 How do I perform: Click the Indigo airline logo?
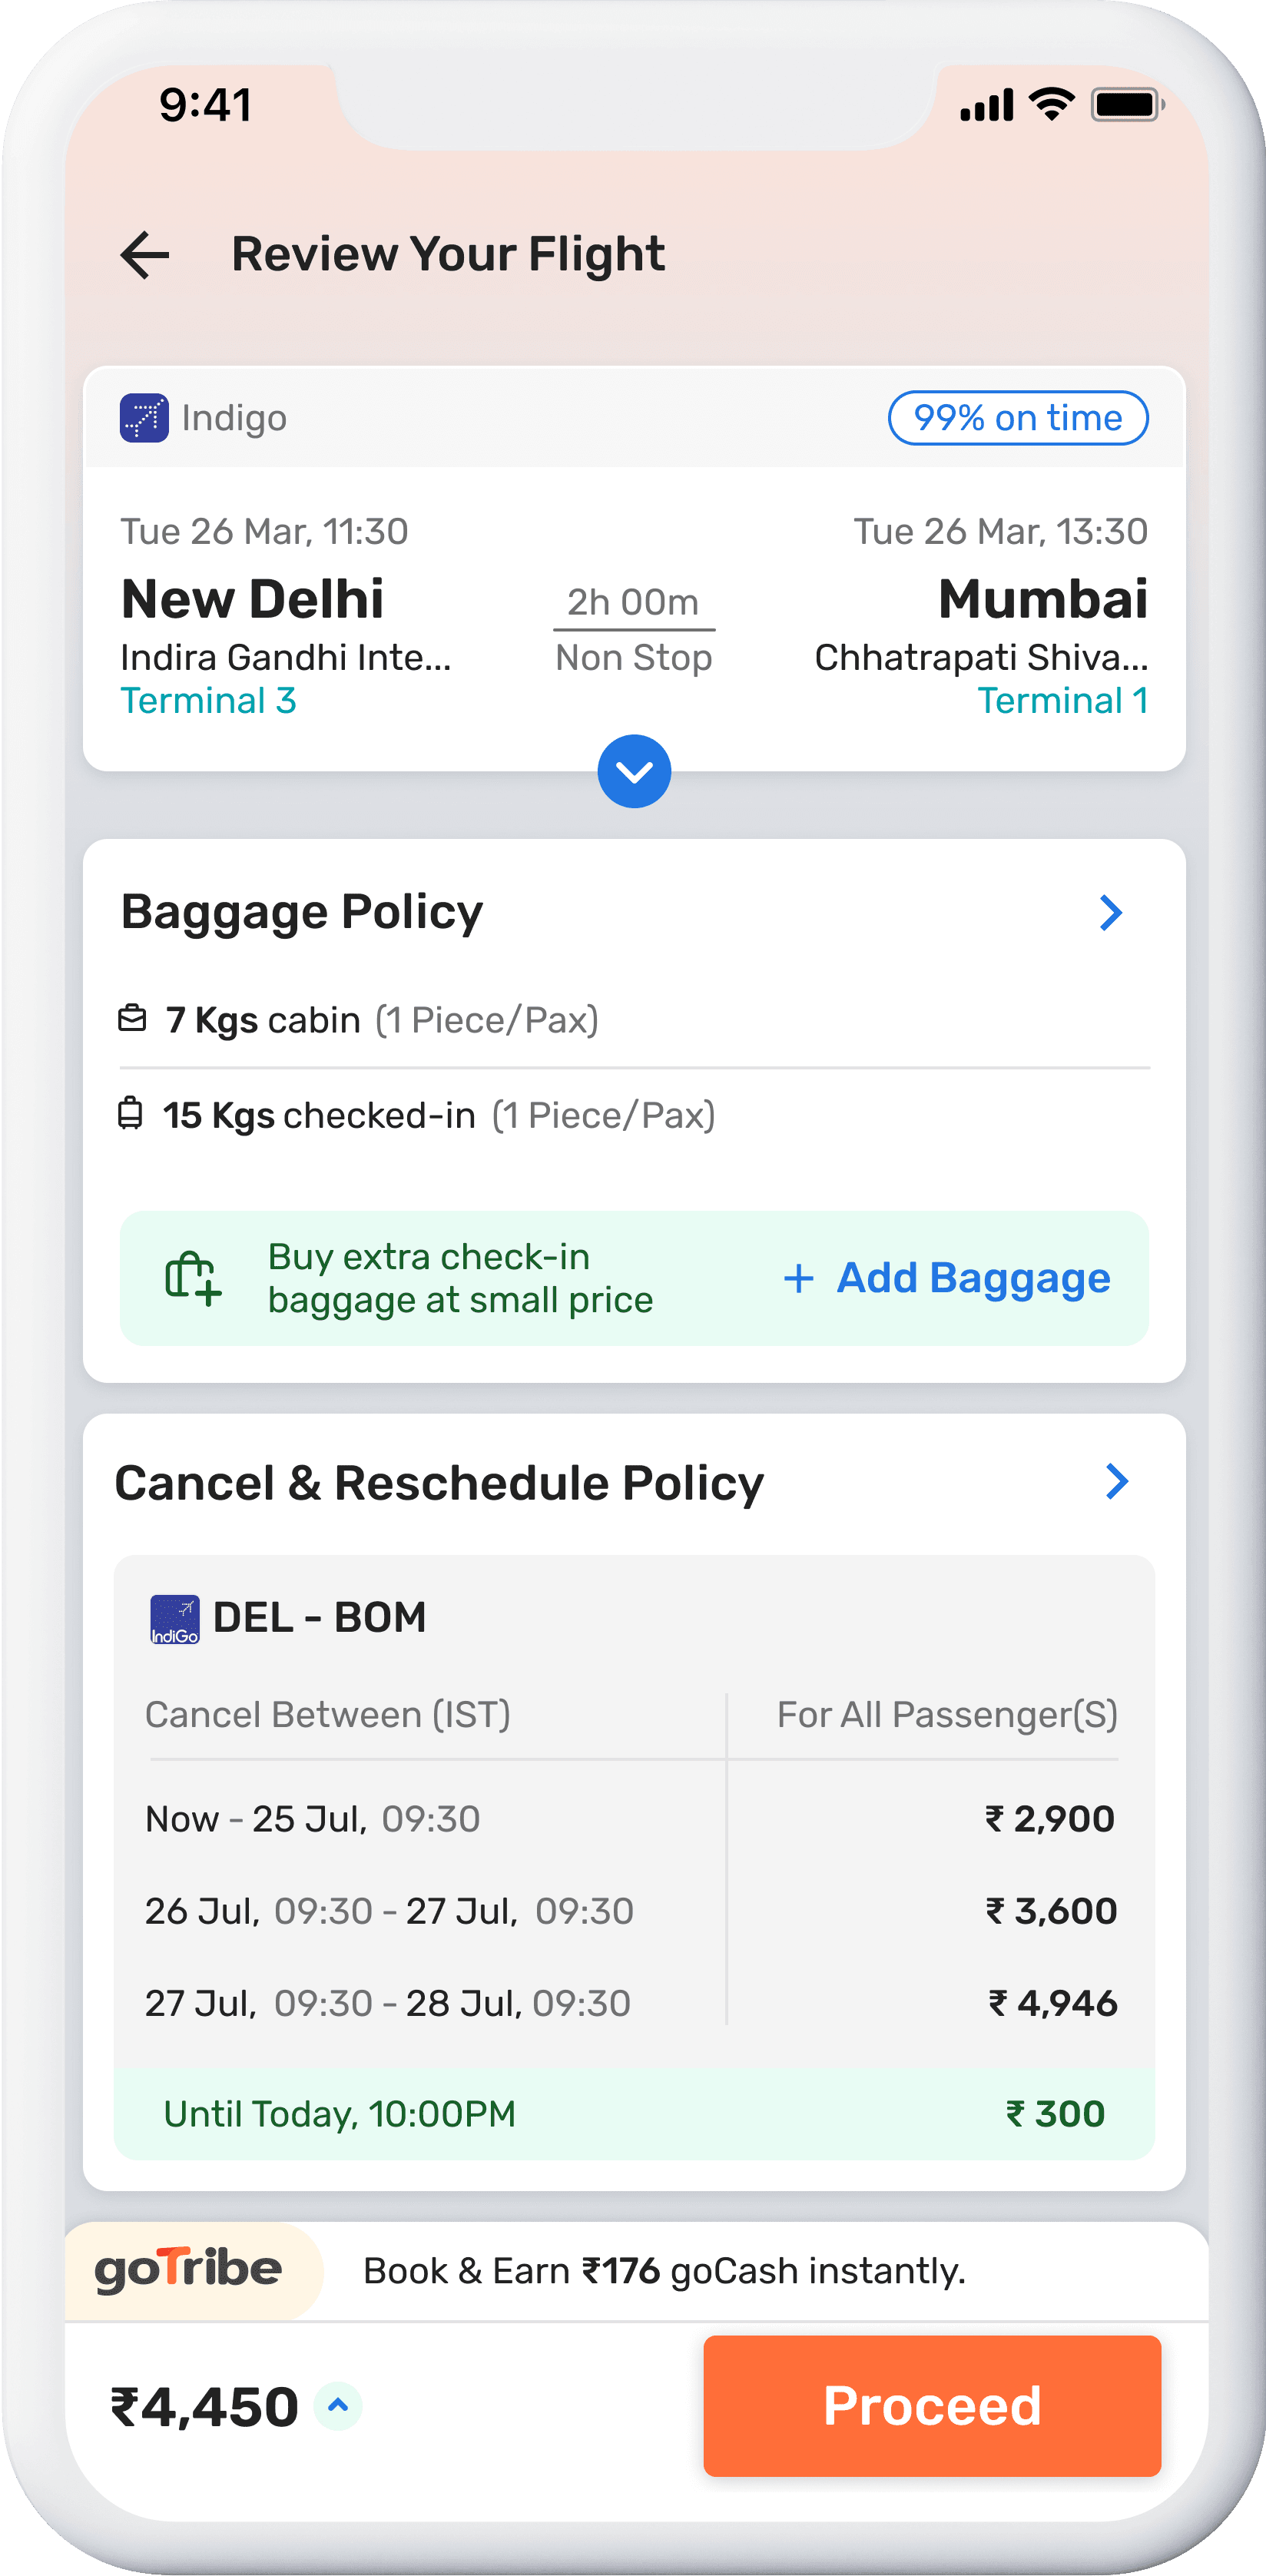[x=144, y=418]
